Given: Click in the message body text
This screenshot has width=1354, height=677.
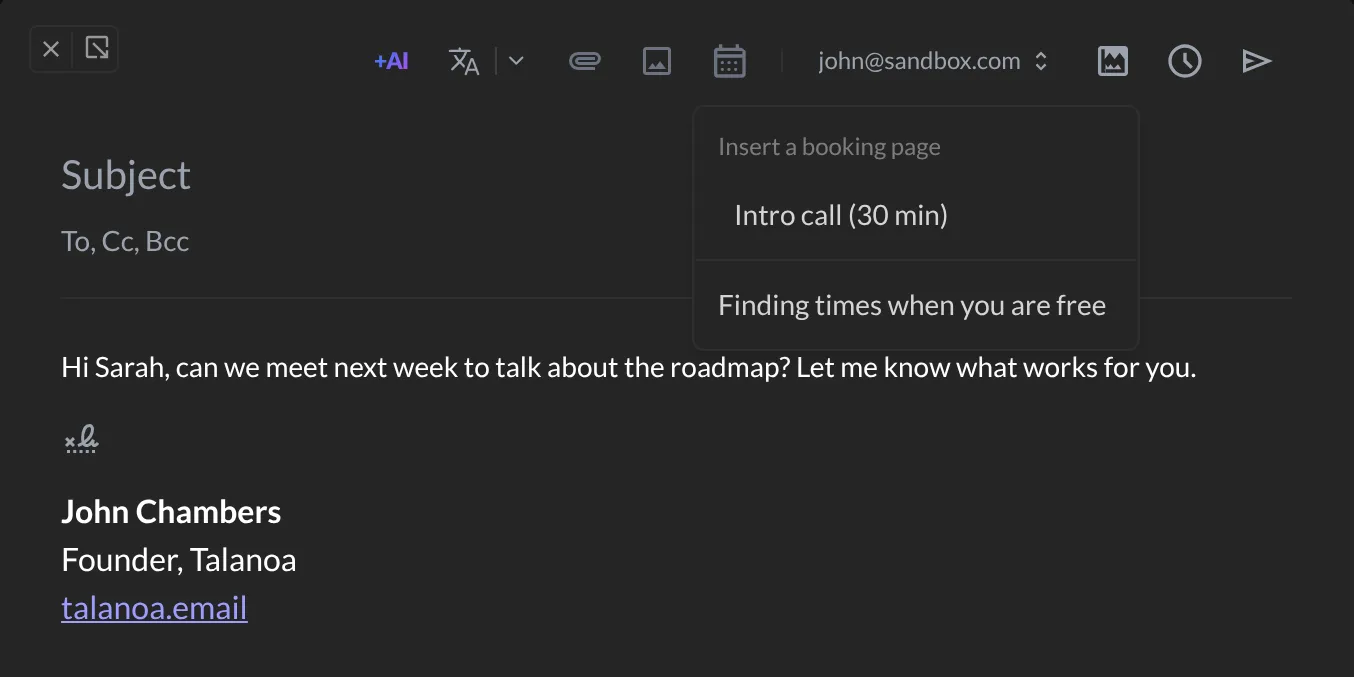Looking at the screenshot, I should (x=628, y=367).
